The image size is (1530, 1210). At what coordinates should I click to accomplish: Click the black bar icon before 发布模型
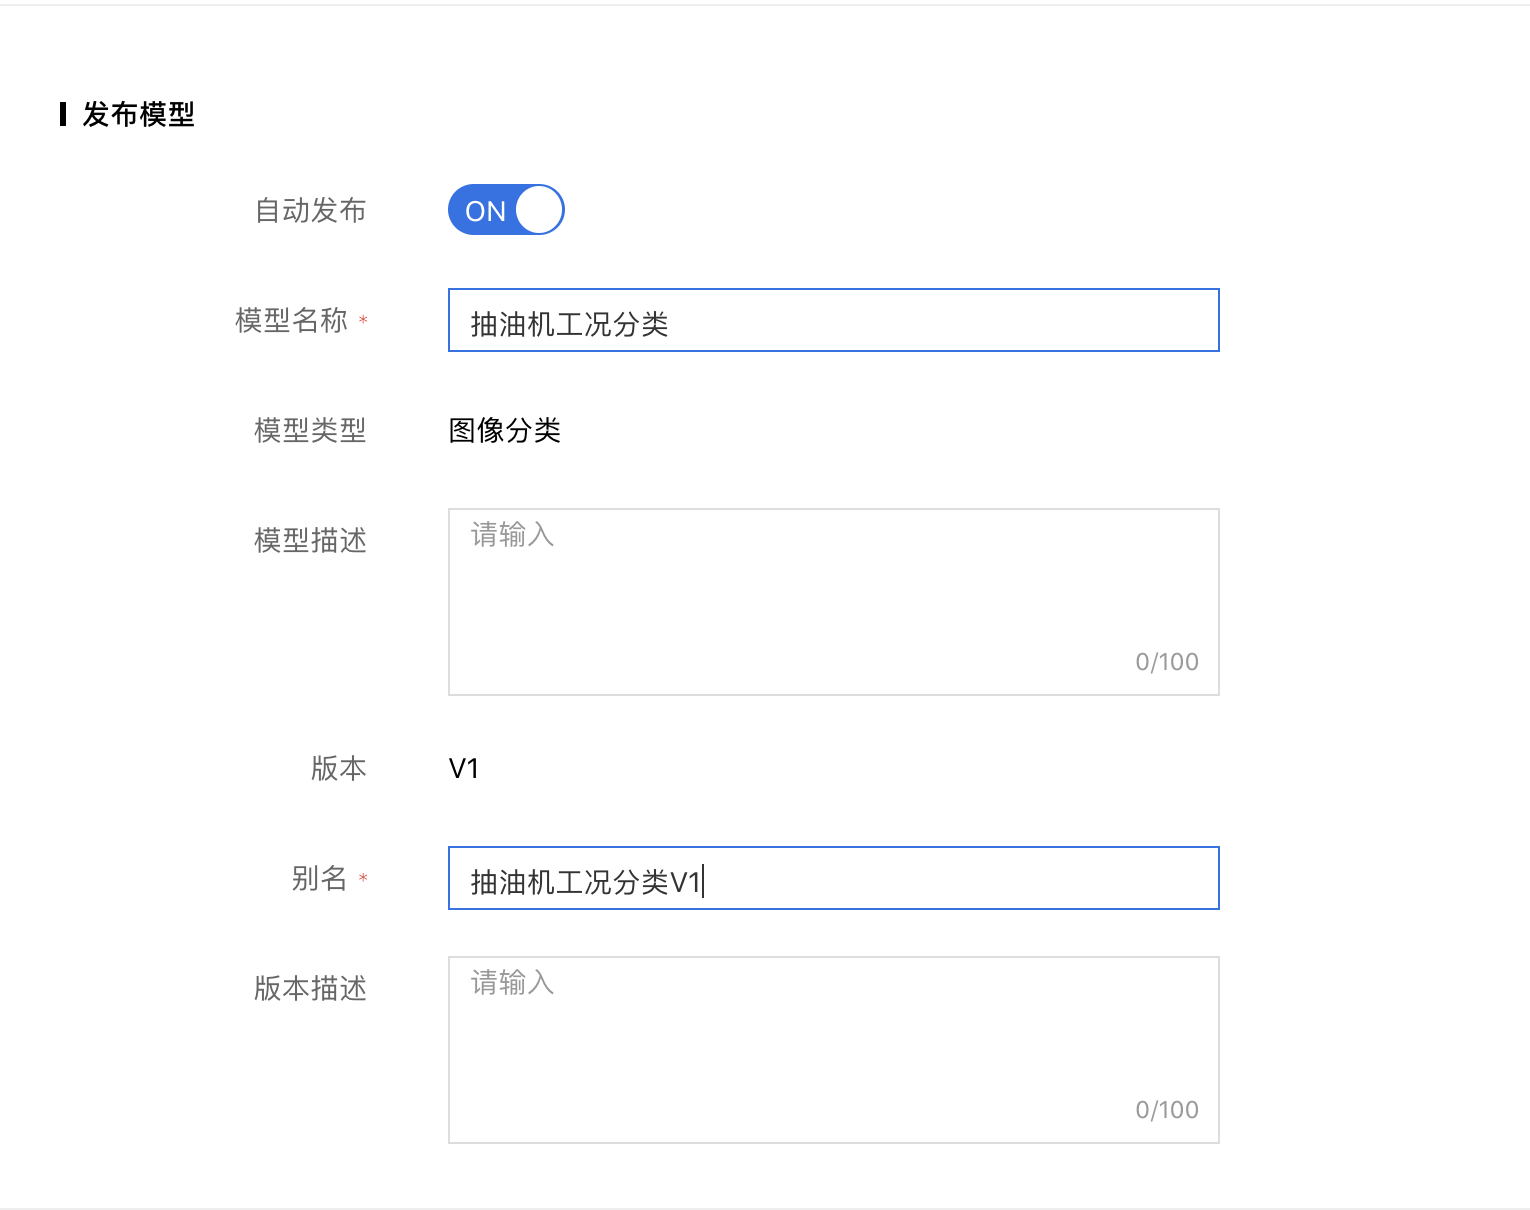pyautogui.click(x=63, y=114)
